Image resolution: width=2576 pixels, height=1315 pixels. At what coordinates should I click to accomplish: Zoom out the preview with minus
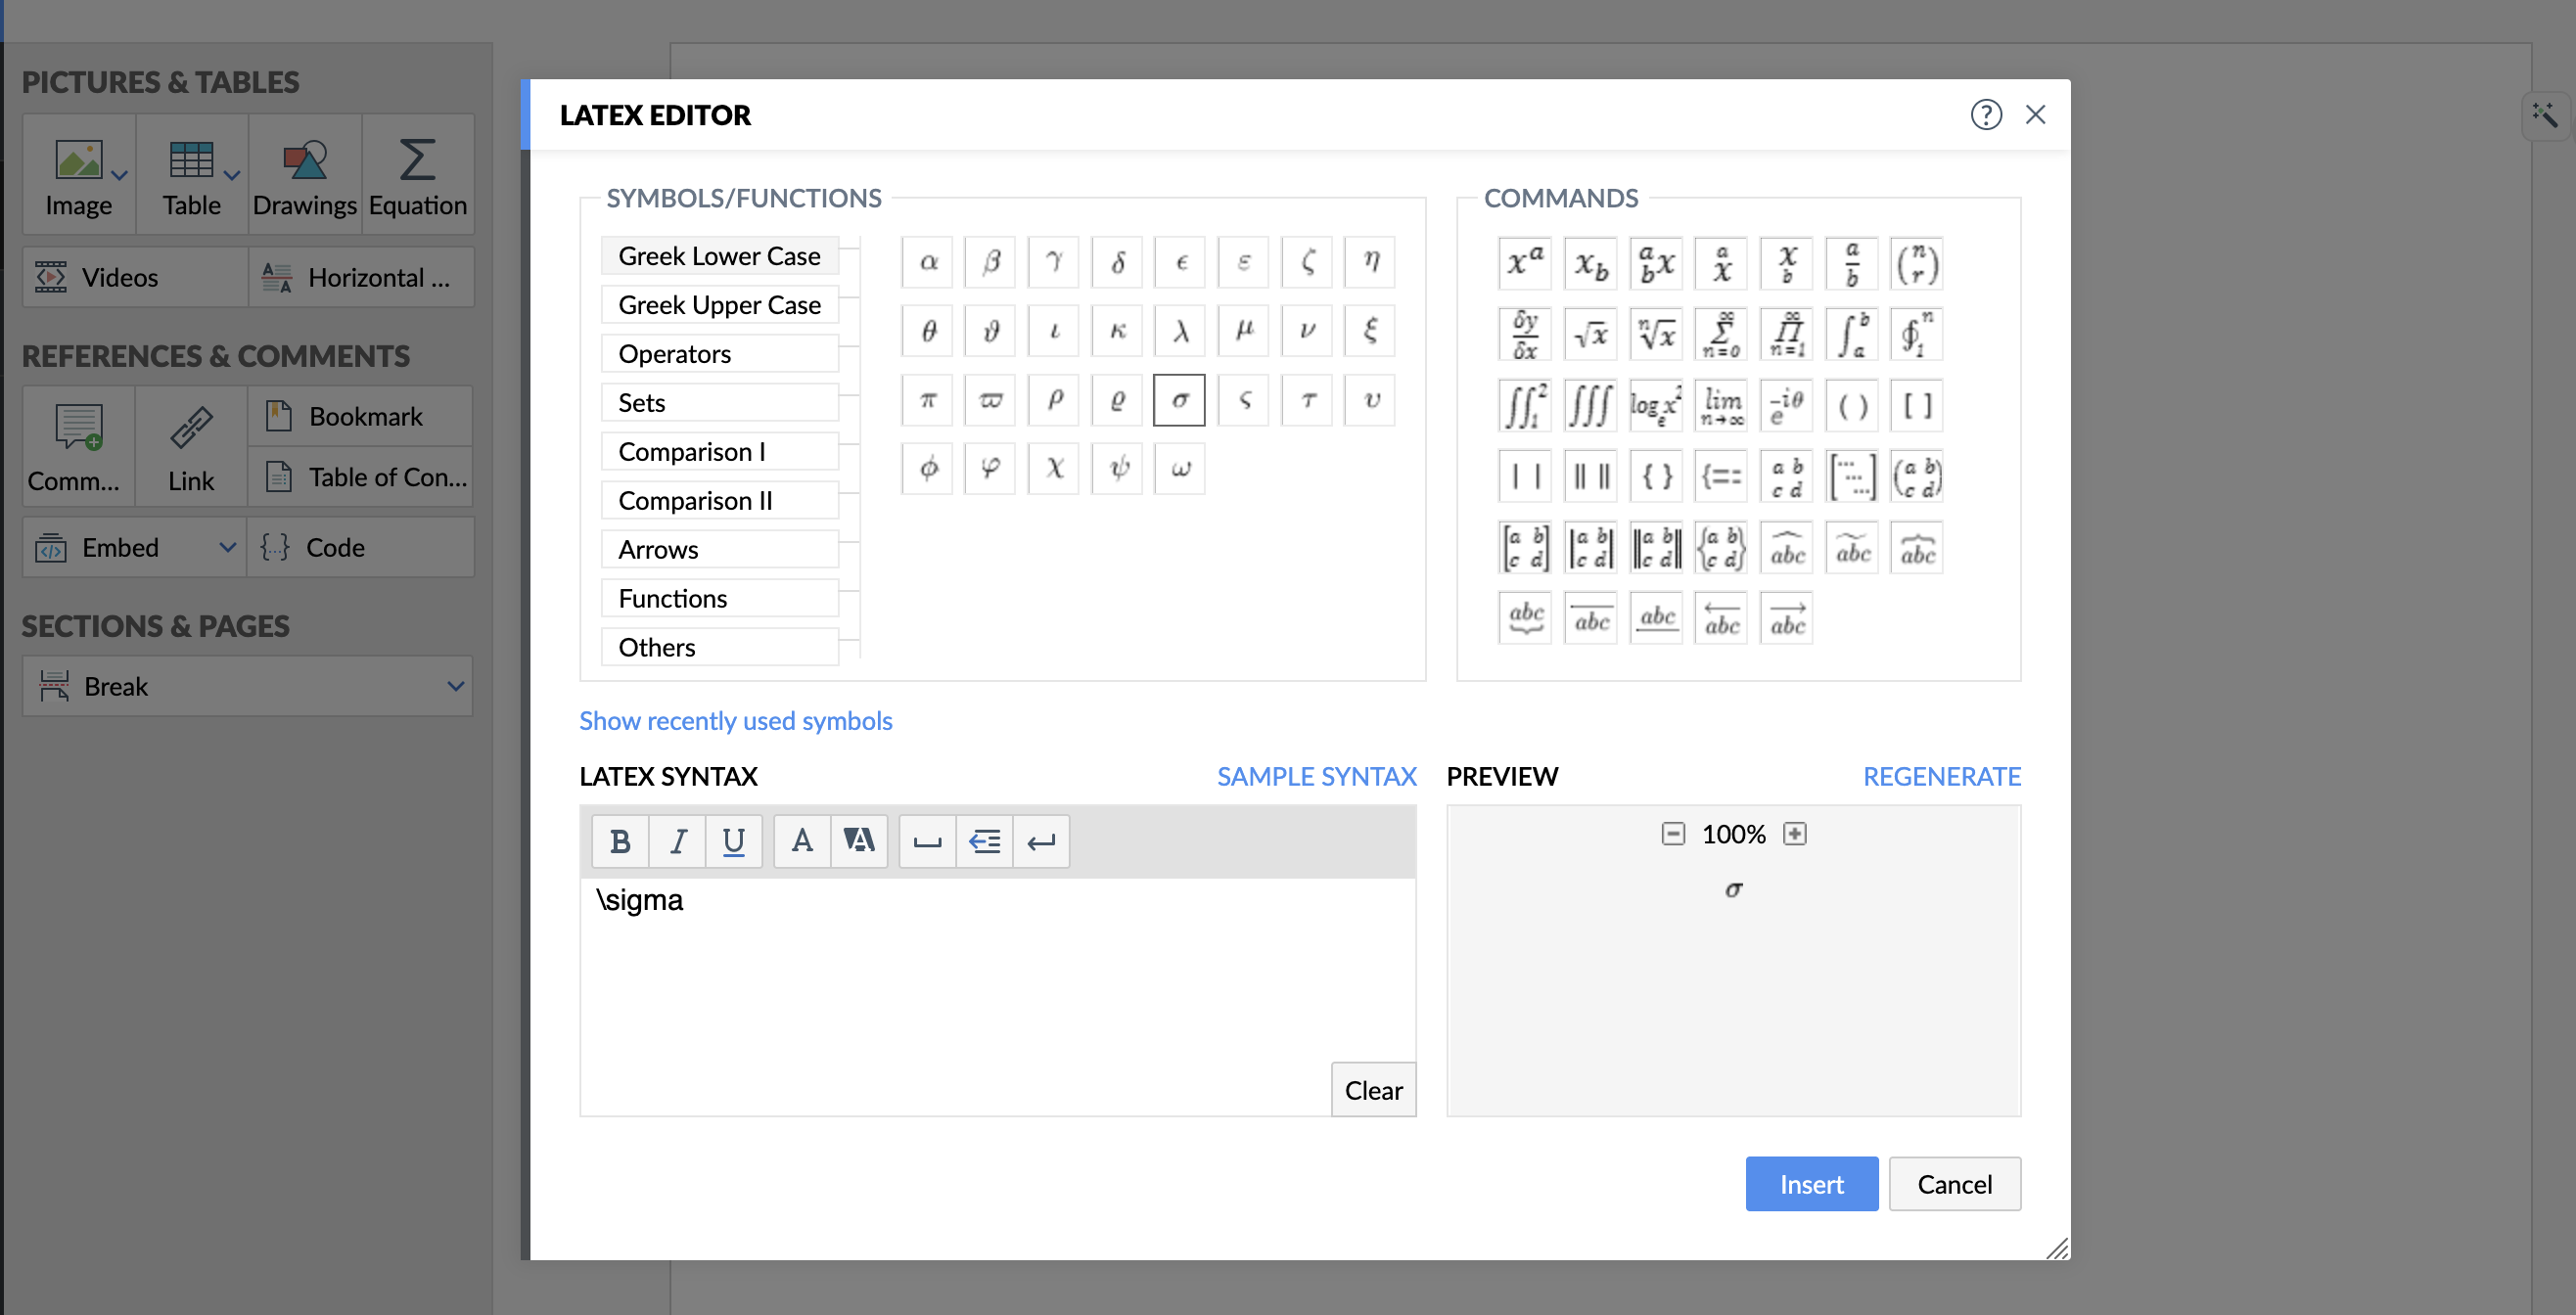coord(1673,834)
